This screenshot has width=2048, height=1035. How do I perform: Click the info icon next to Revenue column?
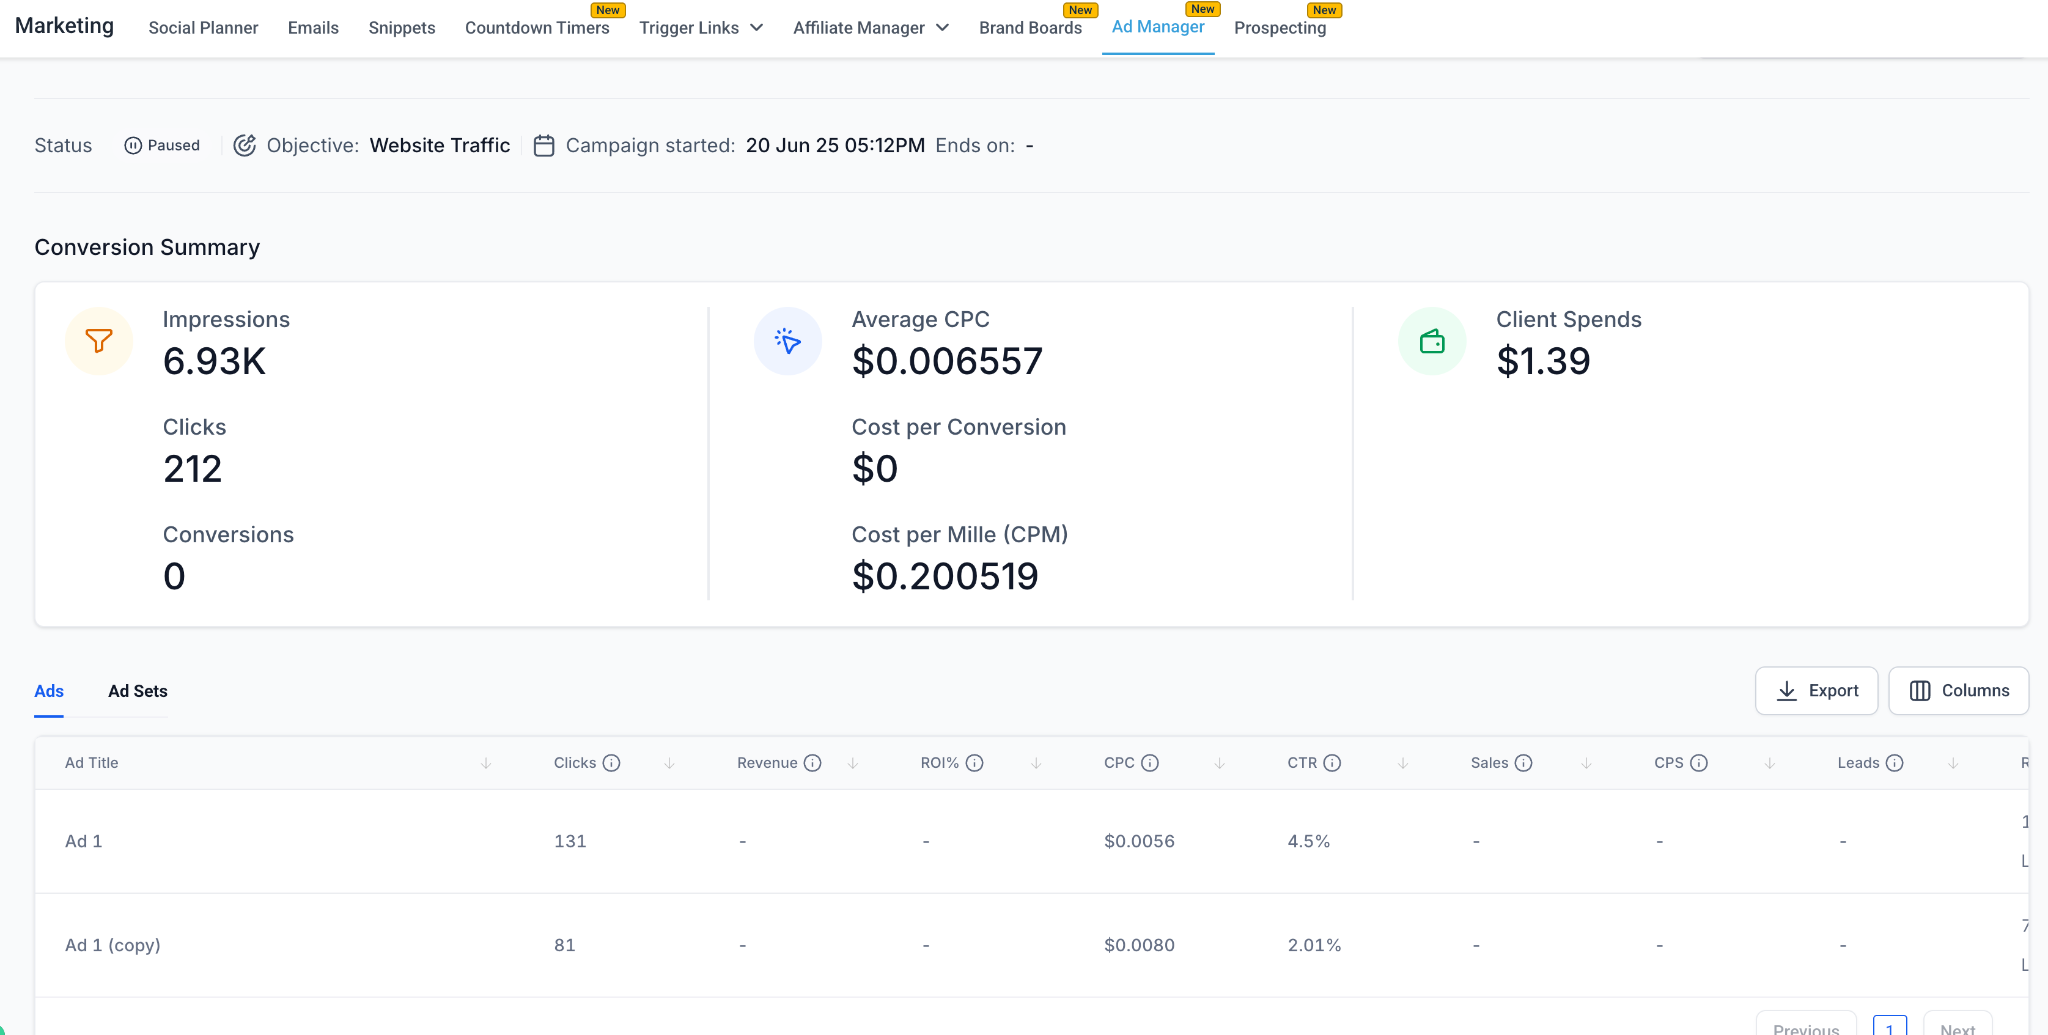tap(813, 763)
